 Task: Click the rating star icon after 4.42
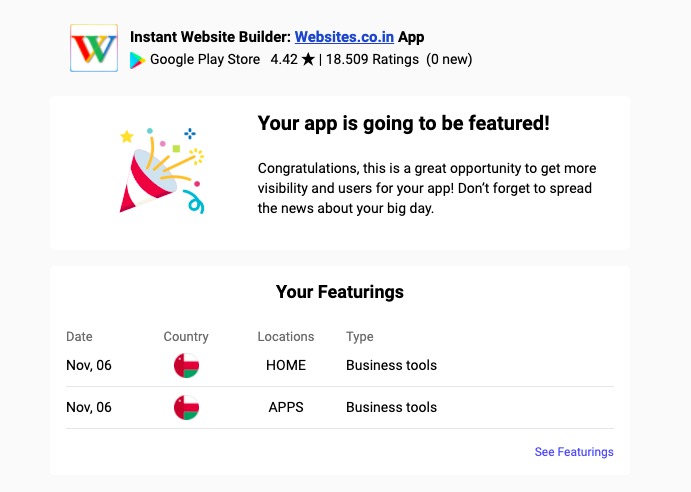point(308,59)
